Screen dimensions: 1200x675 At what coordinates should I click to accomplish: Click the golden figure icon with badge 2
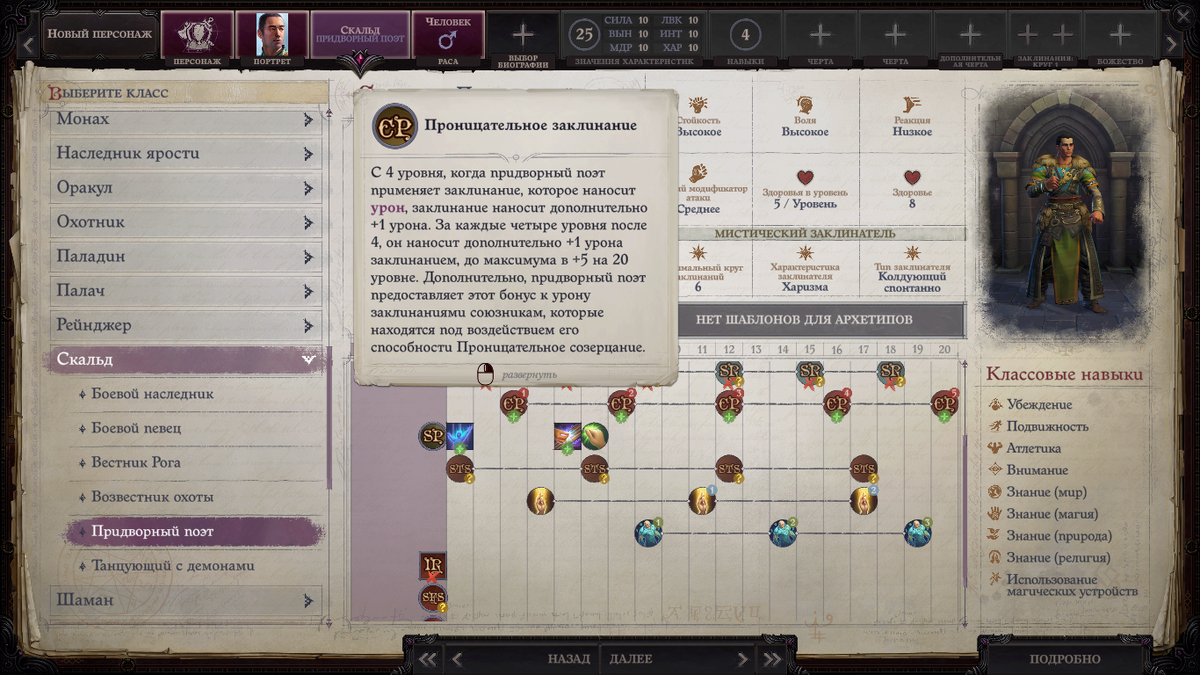864,500
